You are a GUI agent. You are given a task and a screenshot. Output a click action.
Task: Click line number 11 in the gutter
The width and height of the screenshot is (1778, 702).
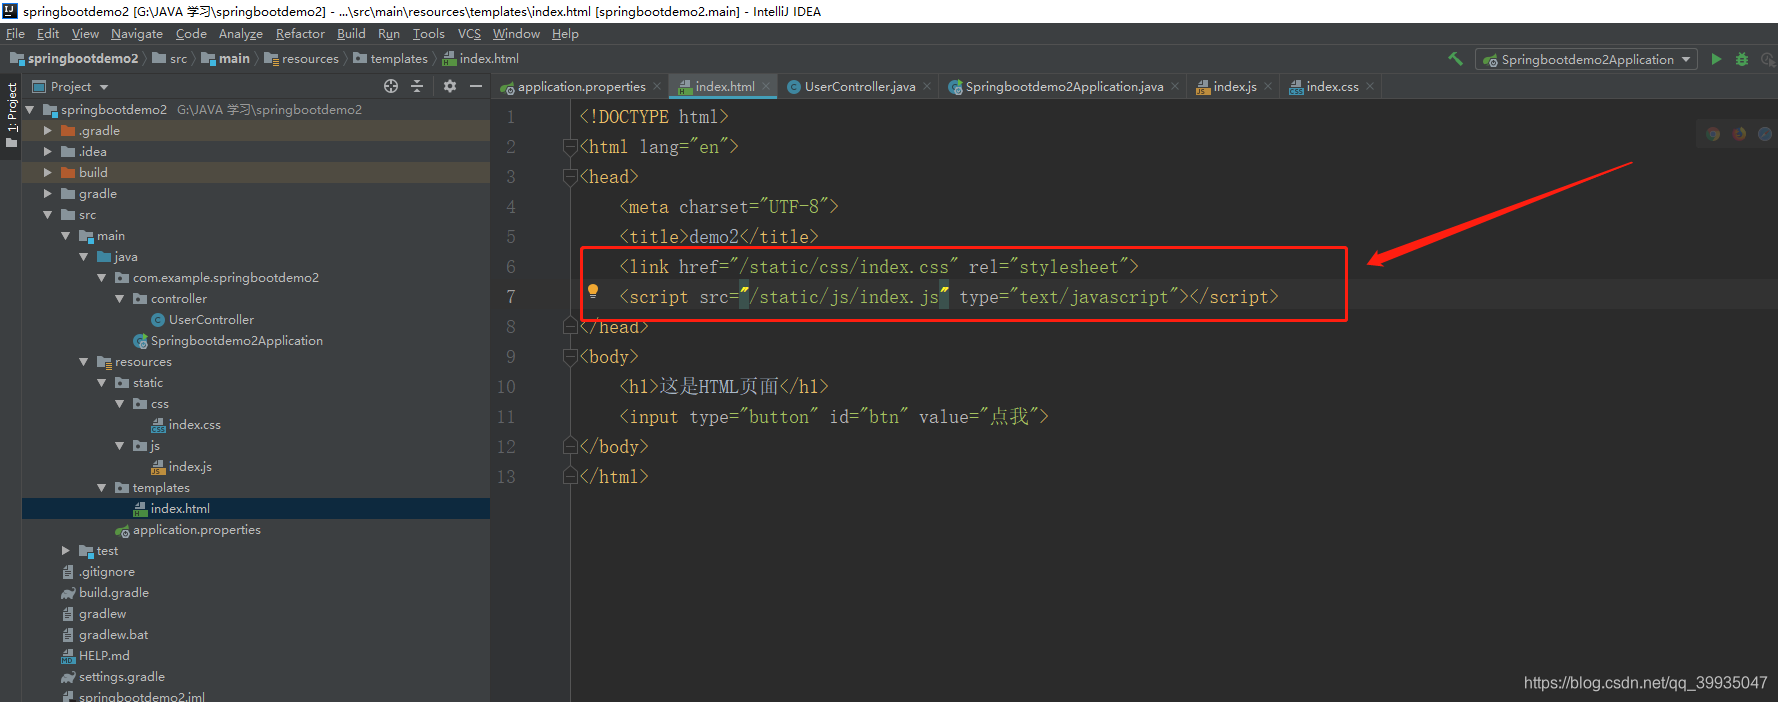(506, 417)
